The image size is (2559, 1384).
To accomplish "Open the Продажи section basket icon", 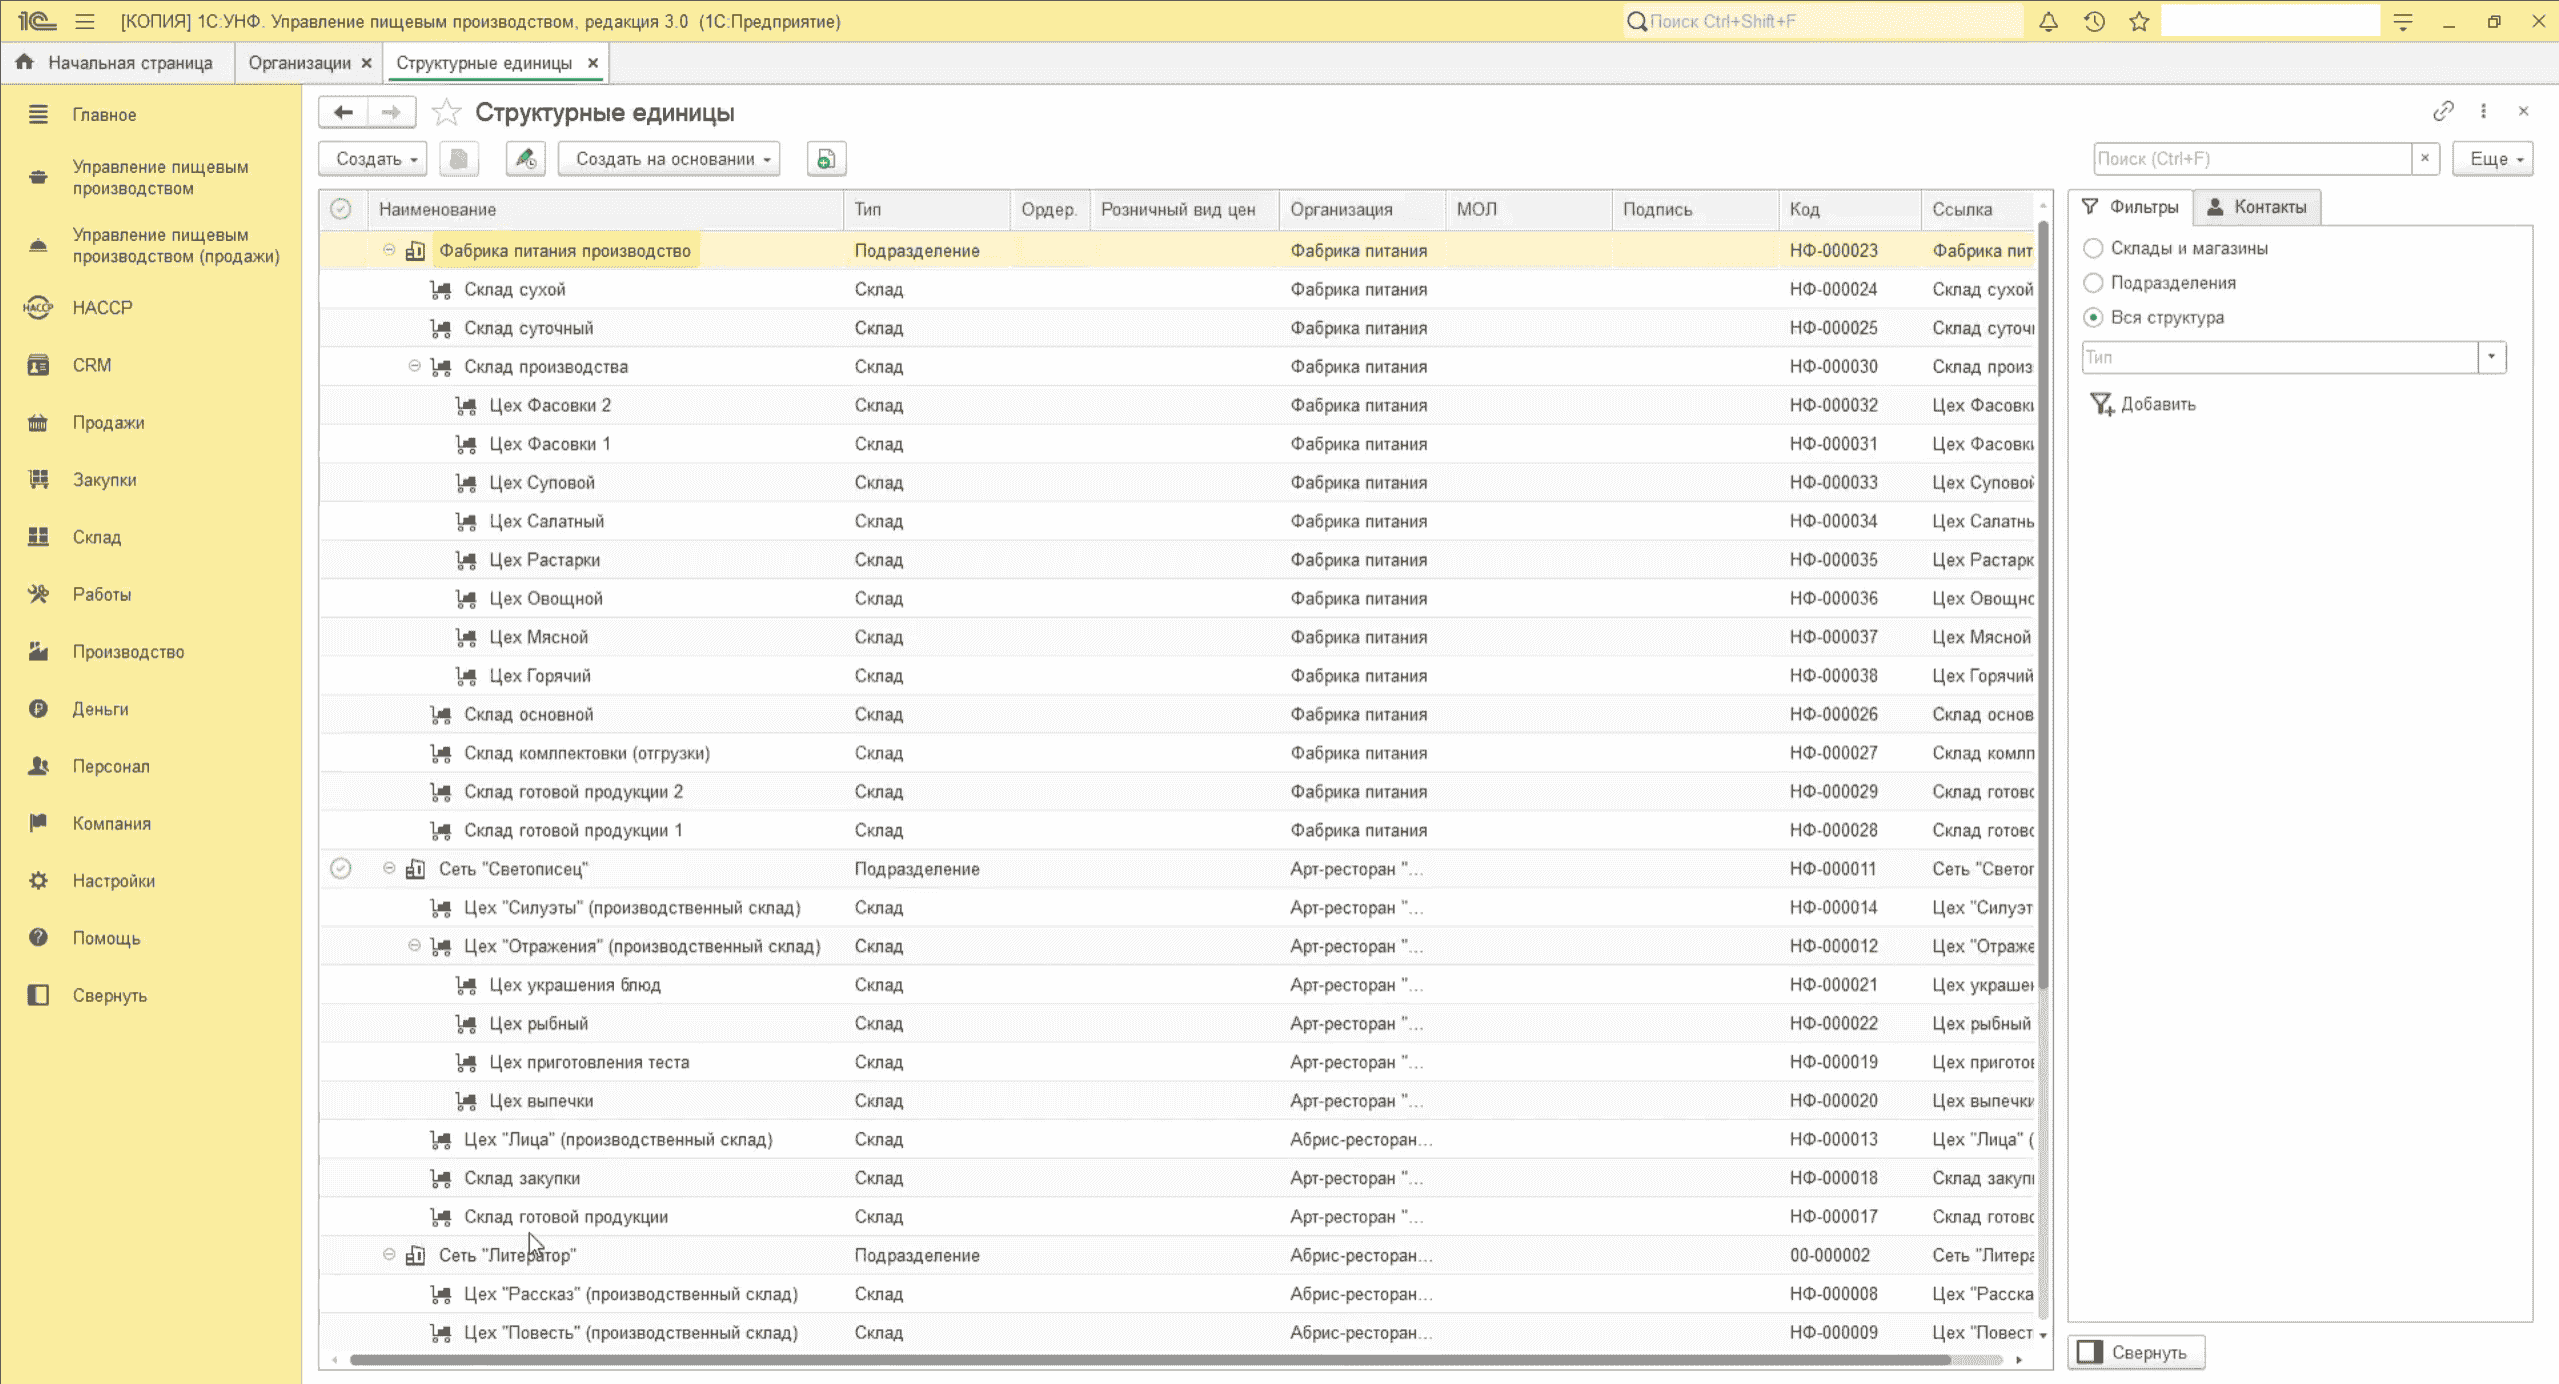I will 38,422.
